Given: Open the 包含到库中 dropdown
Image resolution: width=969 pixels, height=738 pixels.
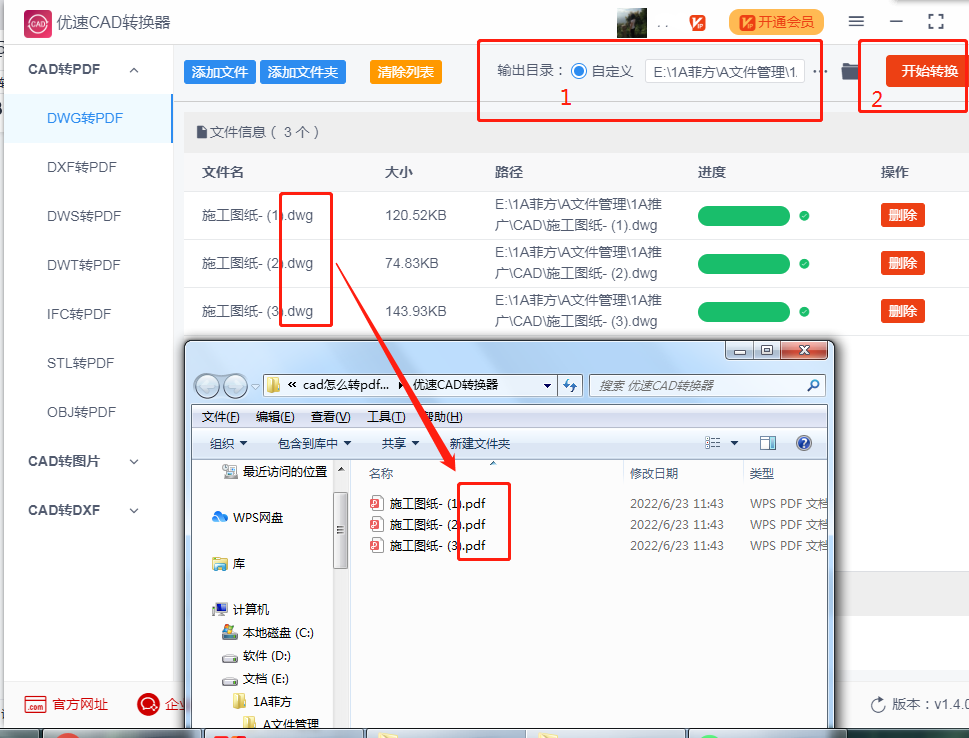Looking at the screenshot, I should (315, 443).
